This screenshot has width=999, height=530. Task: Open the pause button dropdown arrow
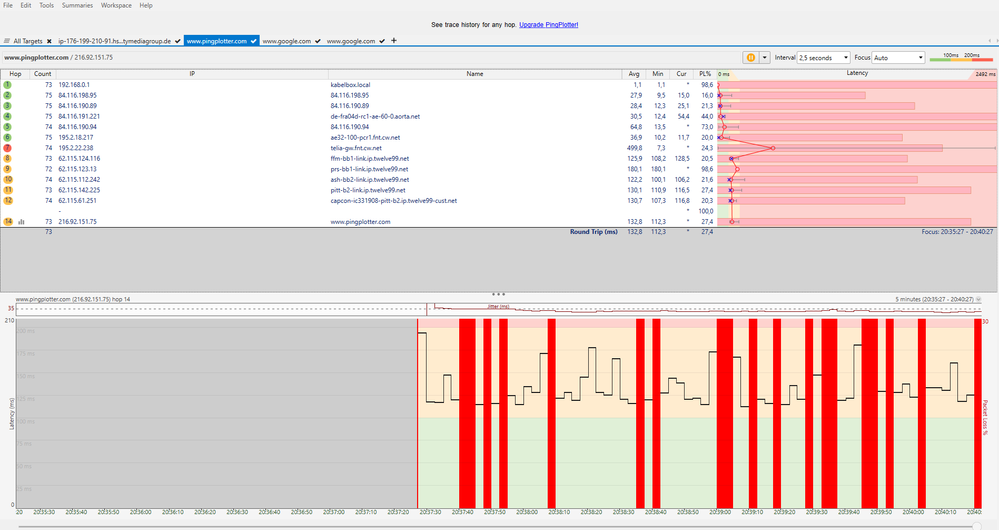pyautogui.click(x=765, y=57)
